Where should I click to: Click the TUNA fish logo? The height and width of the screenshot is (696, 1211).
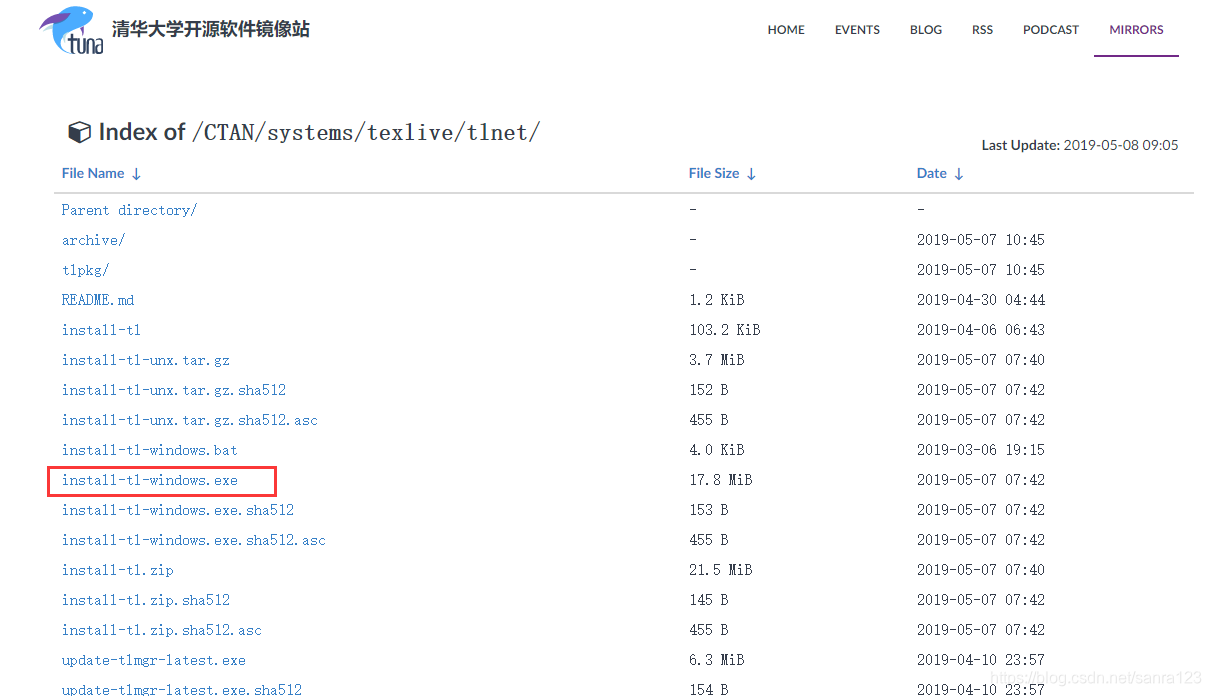tap(71, 30)
